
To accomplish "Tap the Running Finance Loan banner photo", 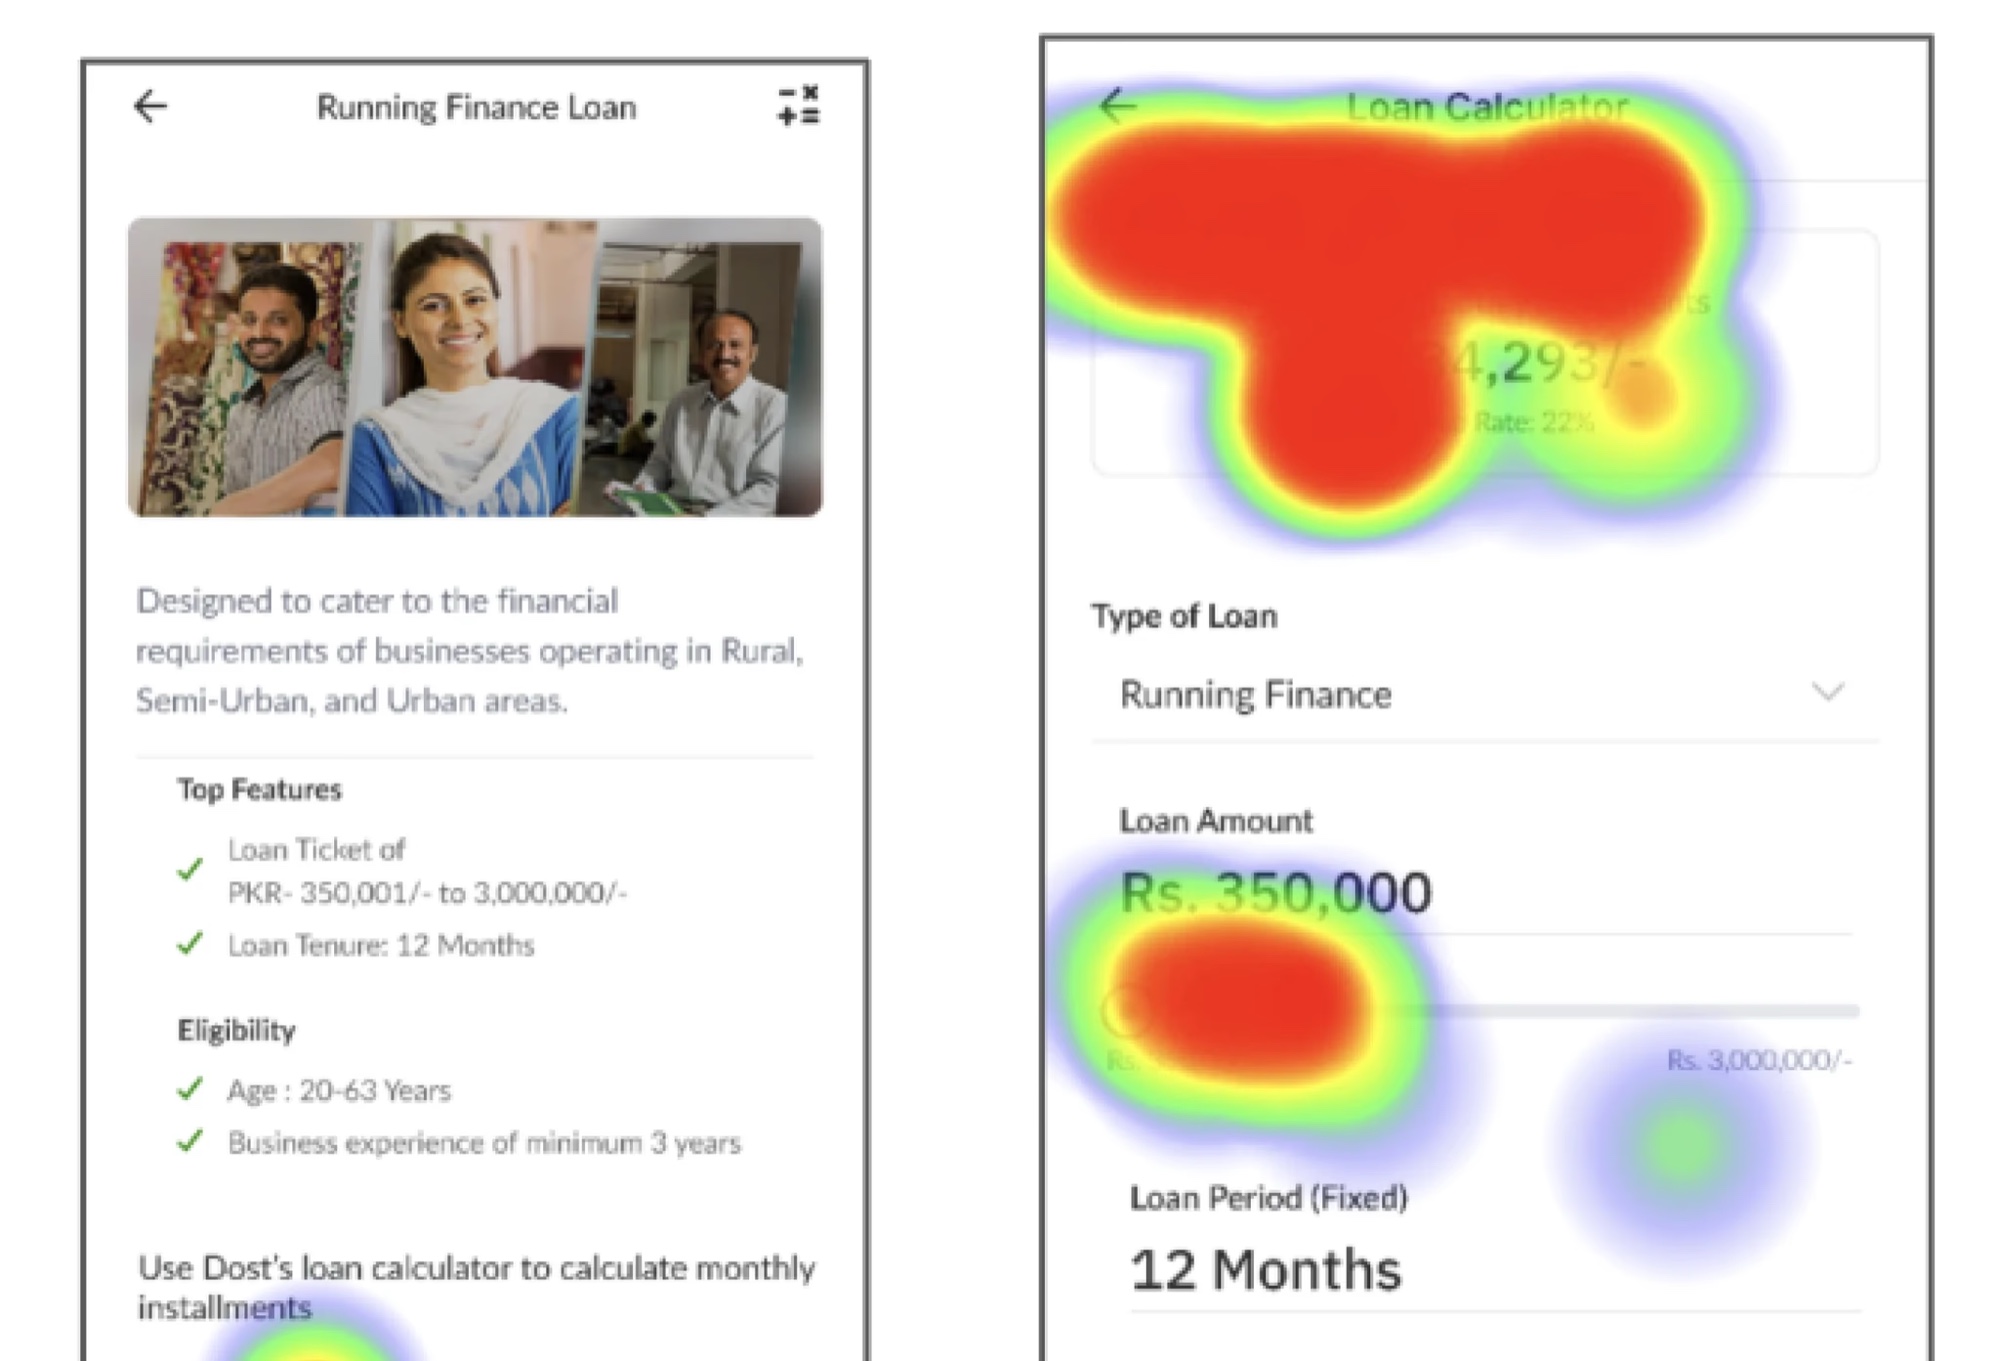I will 475,367.
